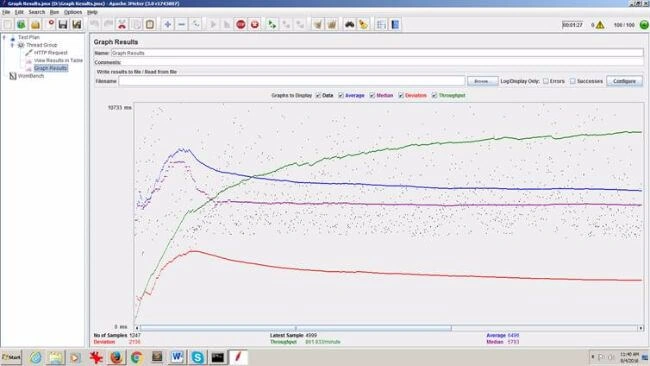
Task: Collapse all nodes with the minus icon
Action: [182, 24]
